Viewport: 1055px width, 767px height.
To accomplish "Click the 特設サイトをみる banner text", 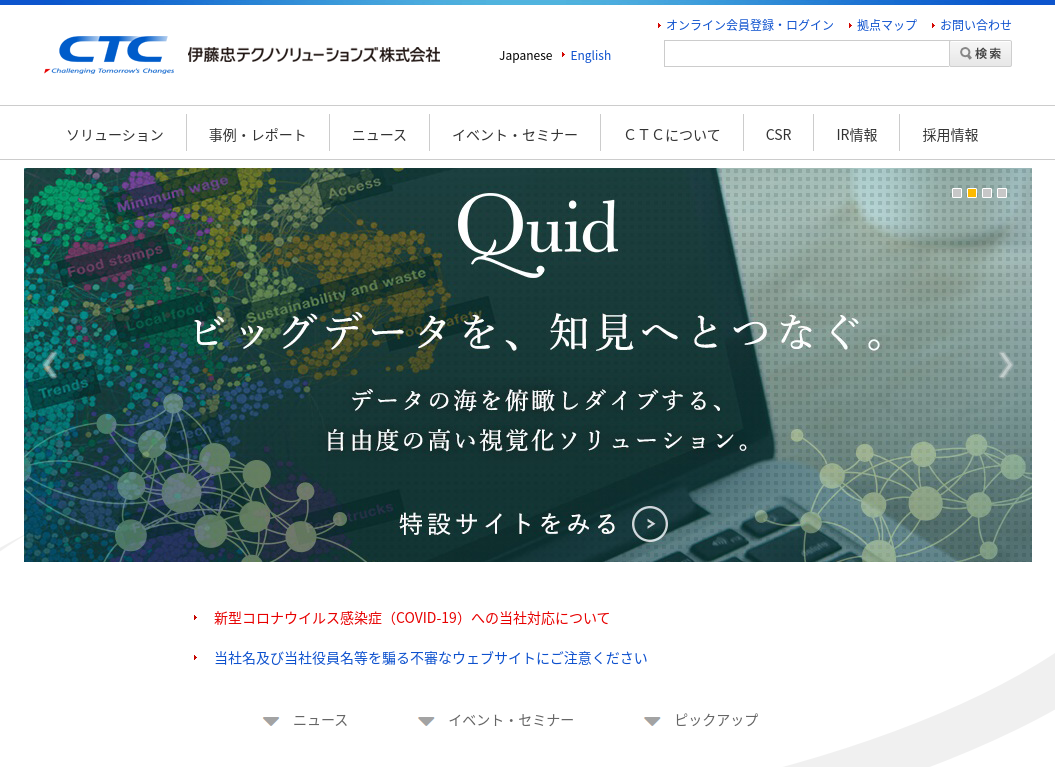I will click(x=509, y=524).
